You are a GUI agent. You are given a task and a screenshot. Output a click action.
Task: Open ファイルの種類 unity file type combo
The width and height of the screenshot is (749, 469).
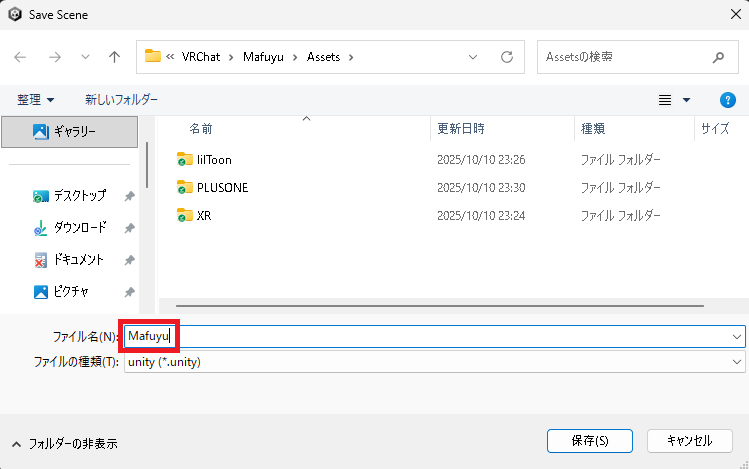[435, 362]
